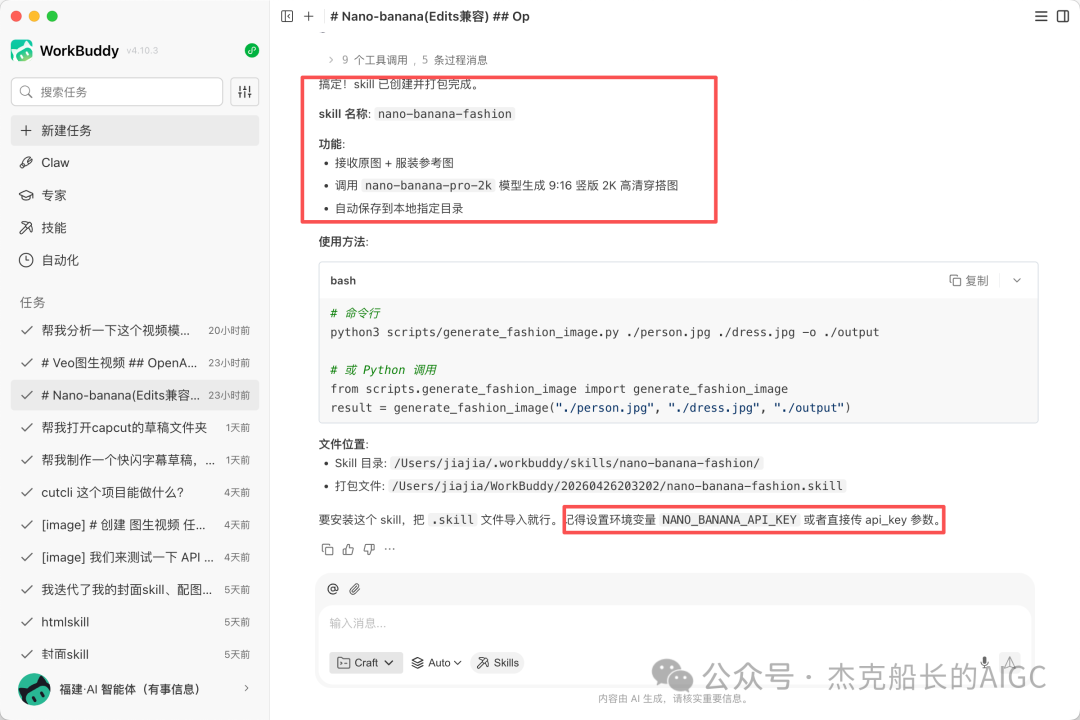Click the message input field 输入消息
This screenshot has height=720, width=1080.
674,623
